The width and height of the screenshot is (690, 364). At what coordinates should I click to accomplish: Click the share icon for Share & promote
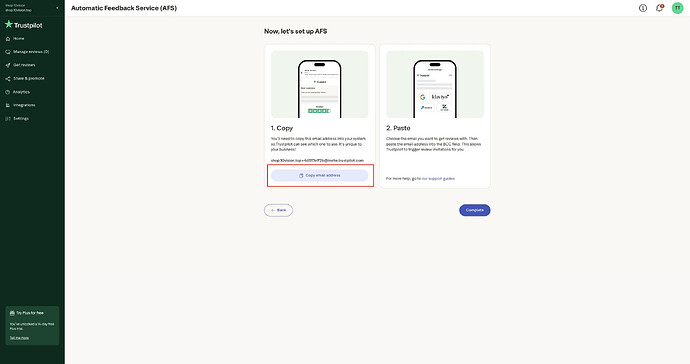[7, 79]
